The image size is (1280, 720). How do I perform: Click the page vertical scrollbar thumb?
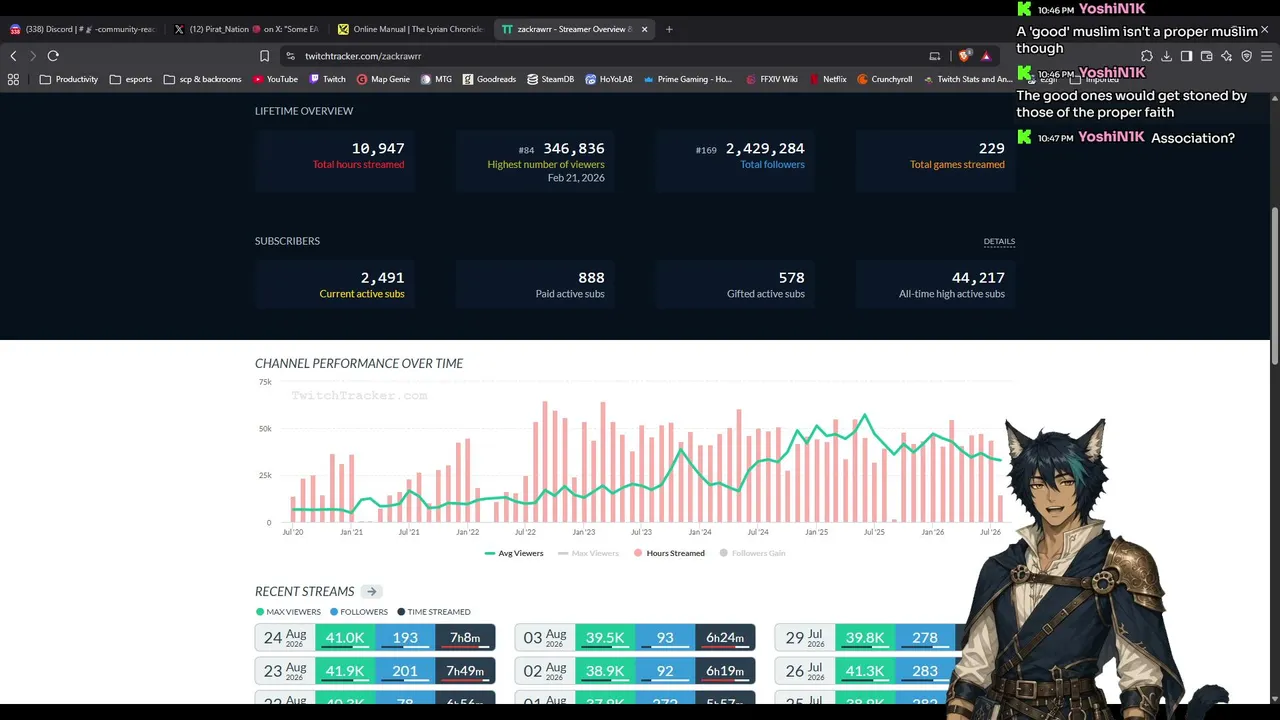coord(1274,285)
